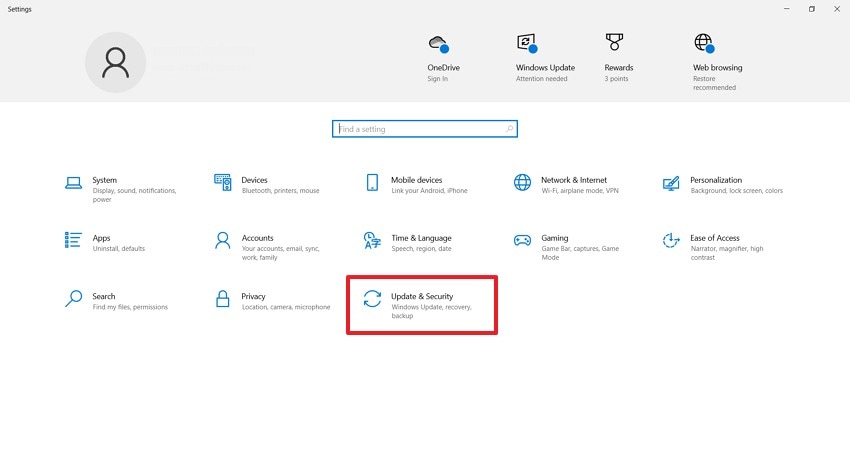Click the Privacy padlock icon
This screenshot has width=850, height=454.
coord(223,298)
